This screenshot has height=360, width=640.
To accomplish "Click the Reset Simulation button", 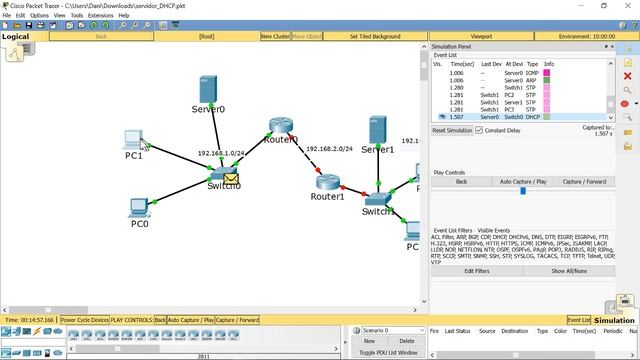I will pyautogui.click(x=452, y=130).
